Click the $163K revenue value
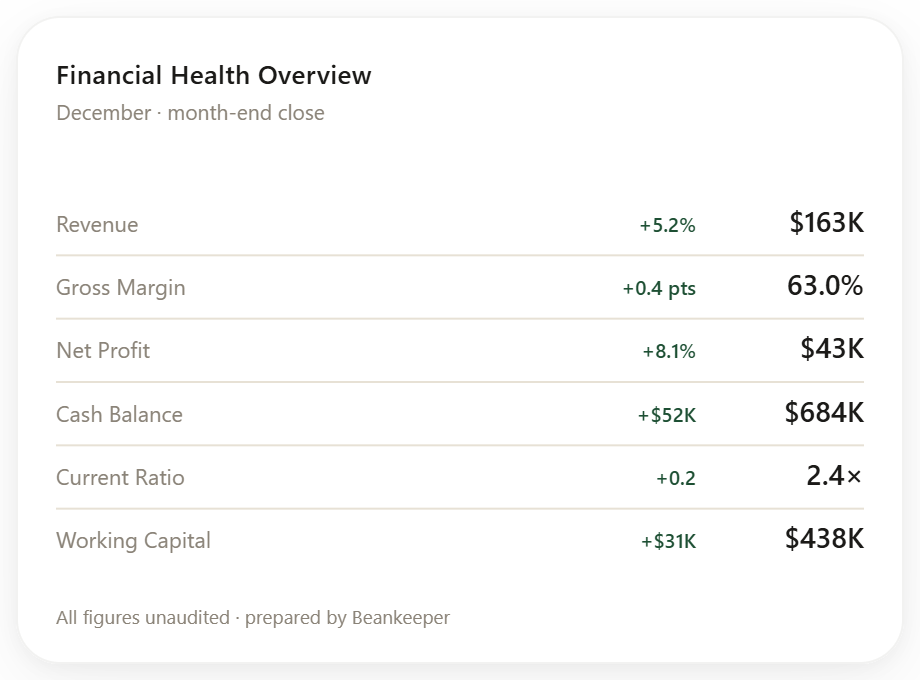920x680 pixels. click(827, 223)
